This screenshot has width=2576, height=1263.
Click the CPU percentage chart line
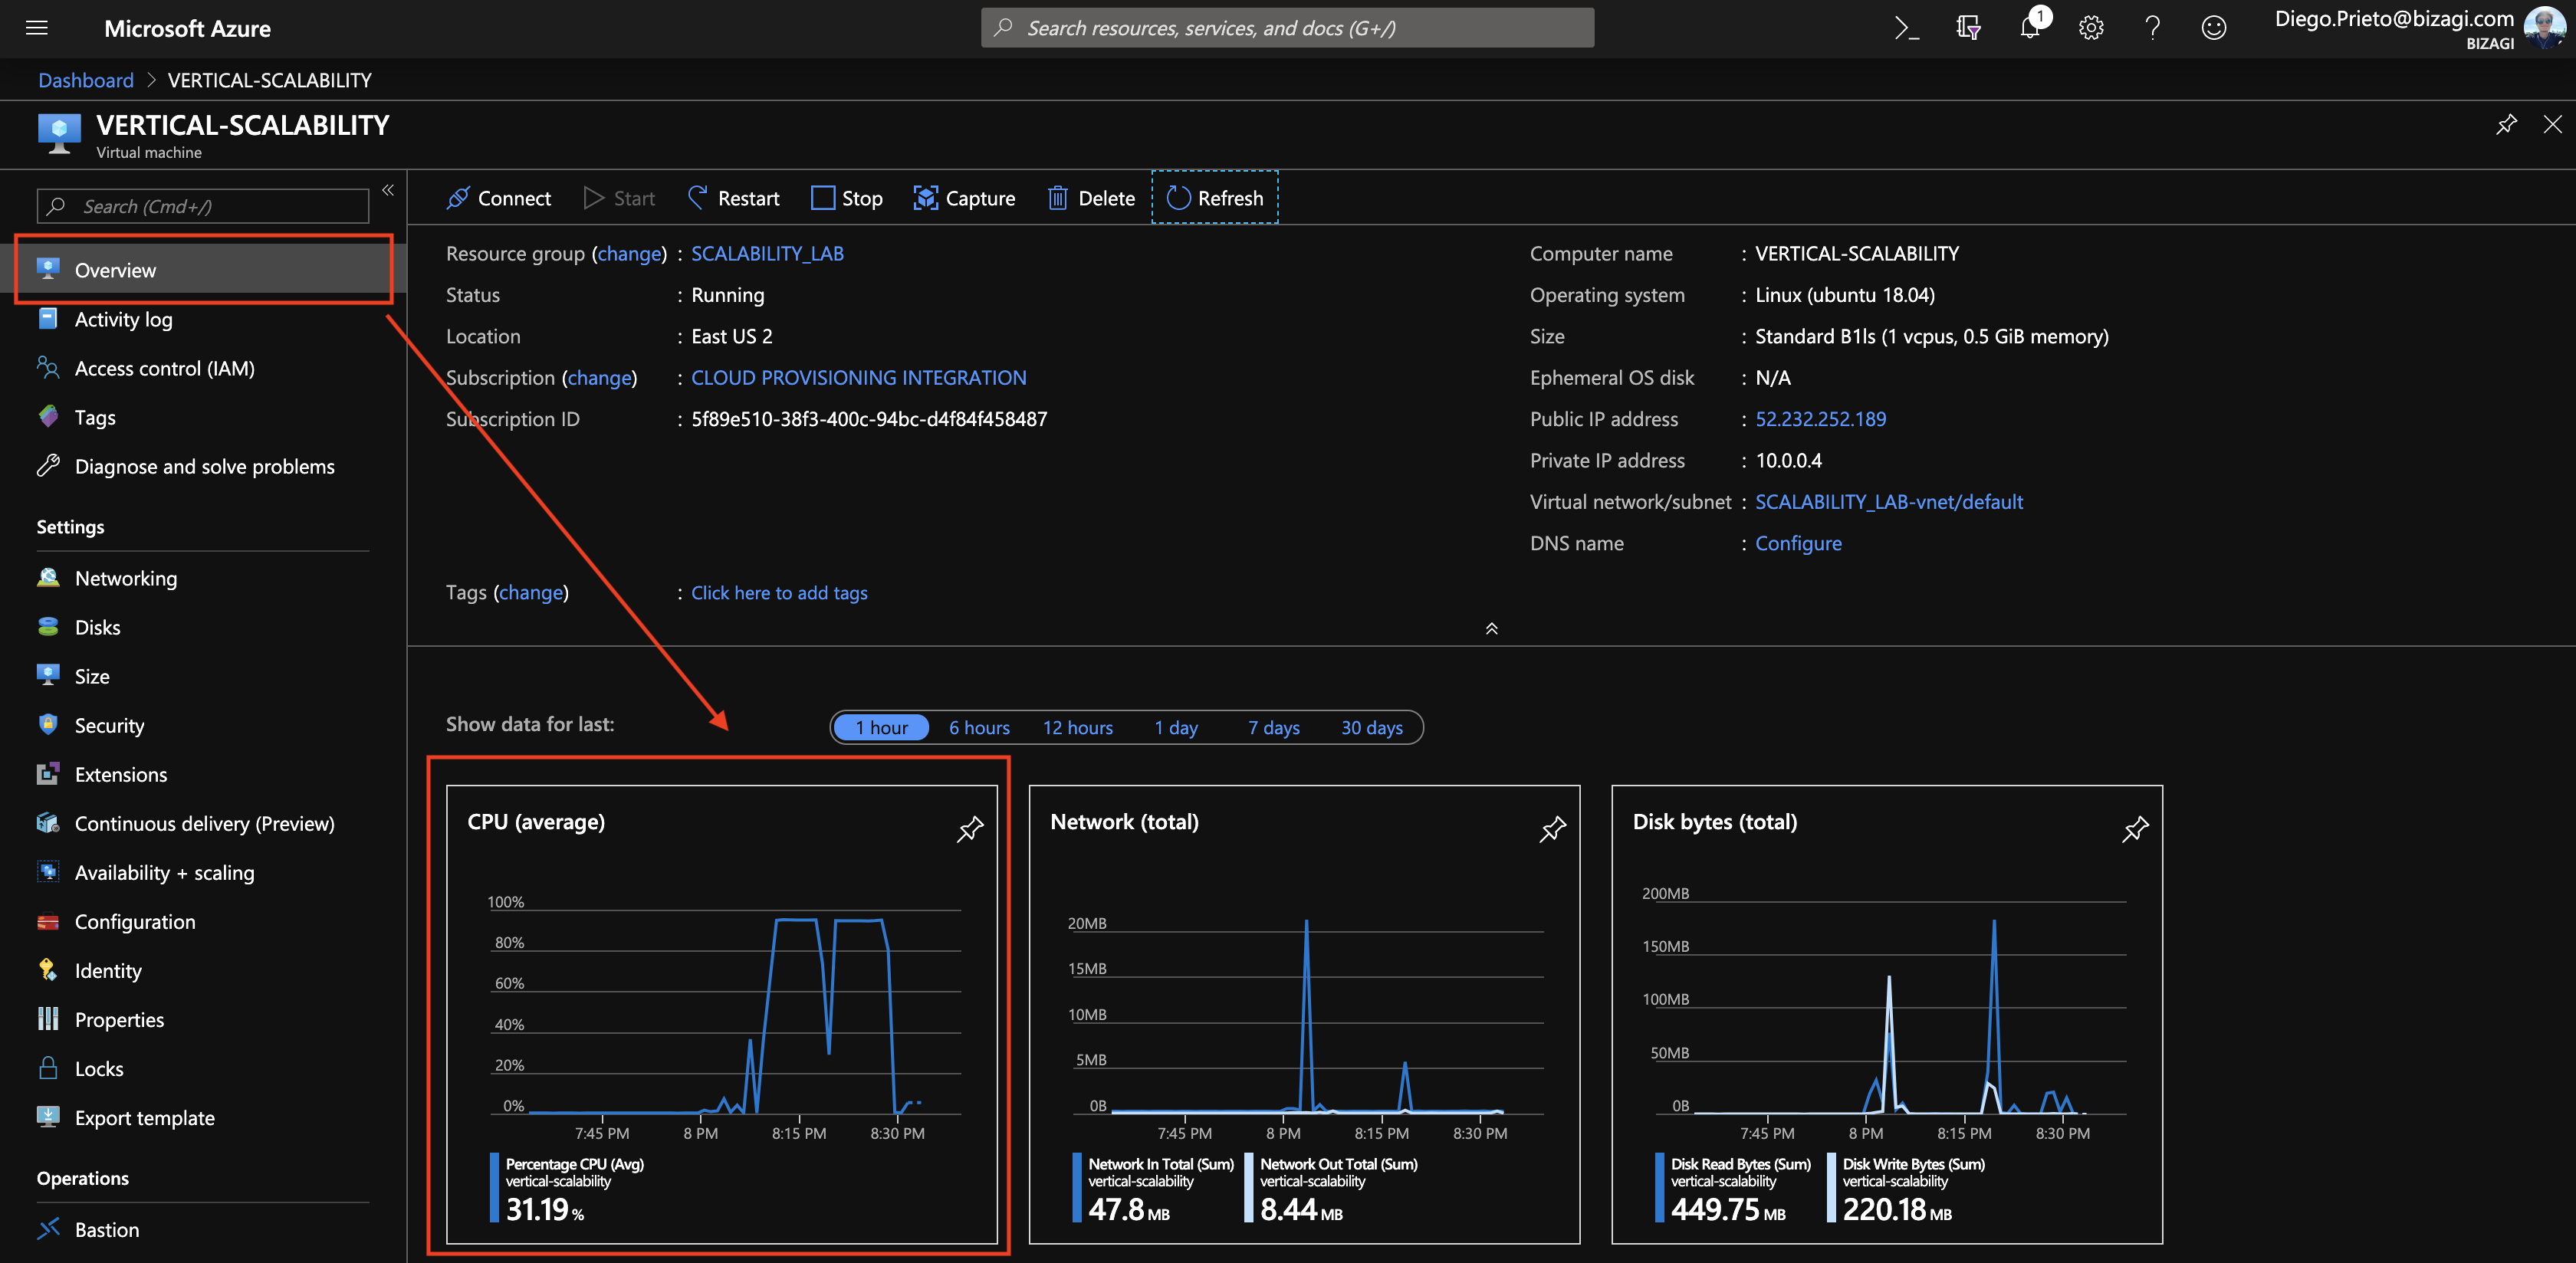click(797, 920)
